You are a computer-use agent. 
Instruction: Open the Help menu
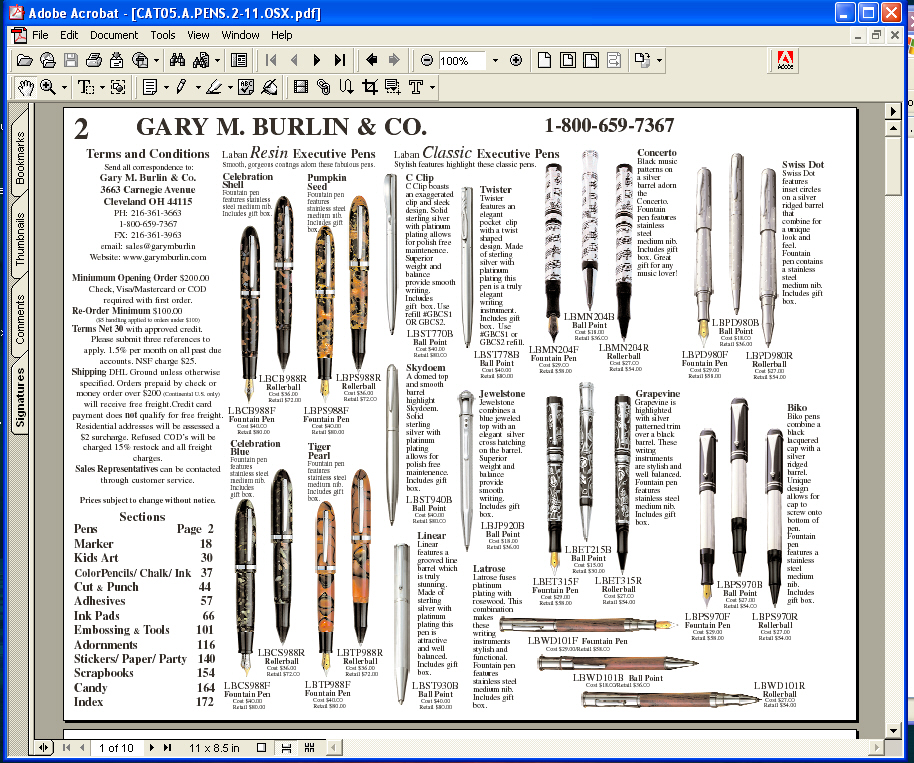point(282,35)
